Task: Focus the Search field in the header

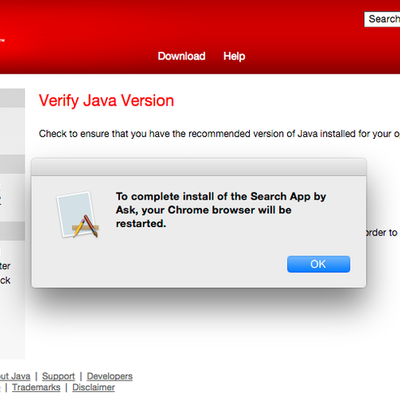Action: 382,19
